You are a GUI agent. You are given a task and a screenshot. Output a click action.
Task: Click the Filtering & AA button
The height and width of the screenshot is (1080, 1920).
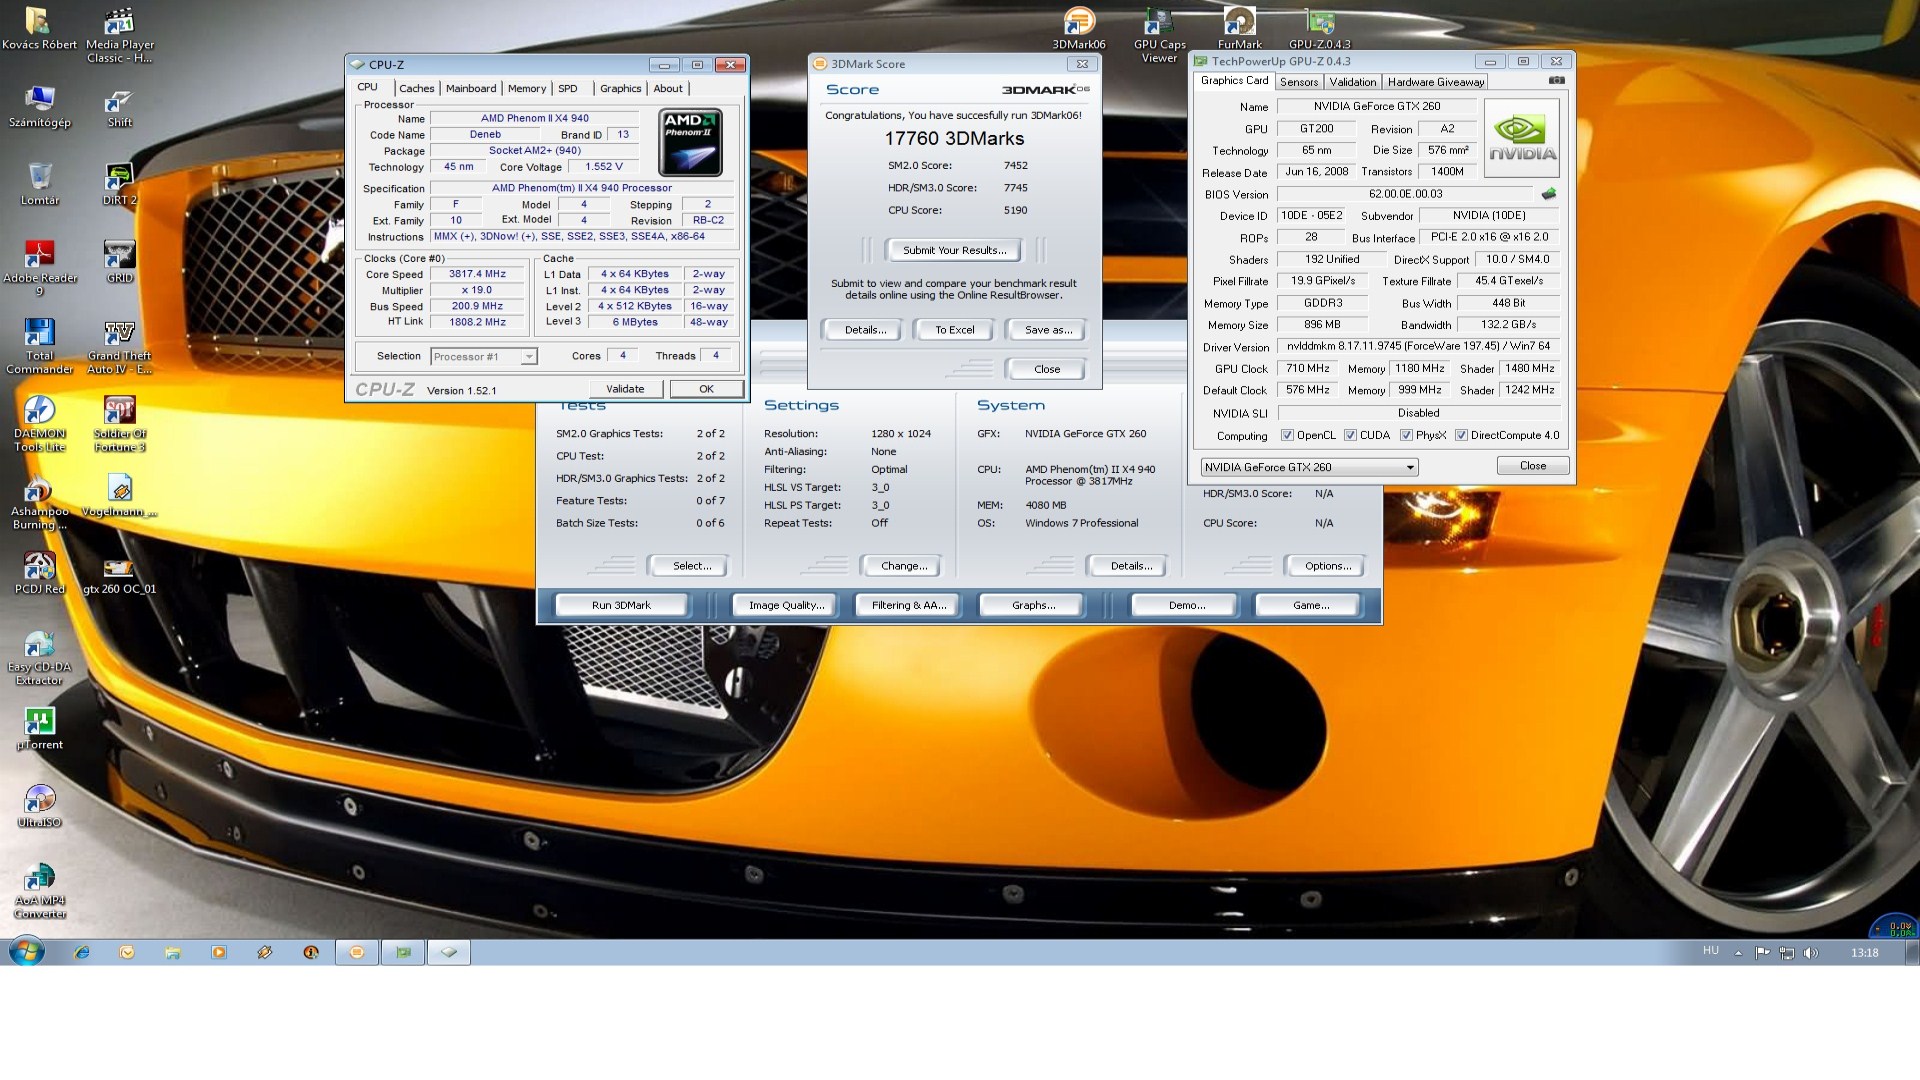pyautogui.click(x=908, y=605)
